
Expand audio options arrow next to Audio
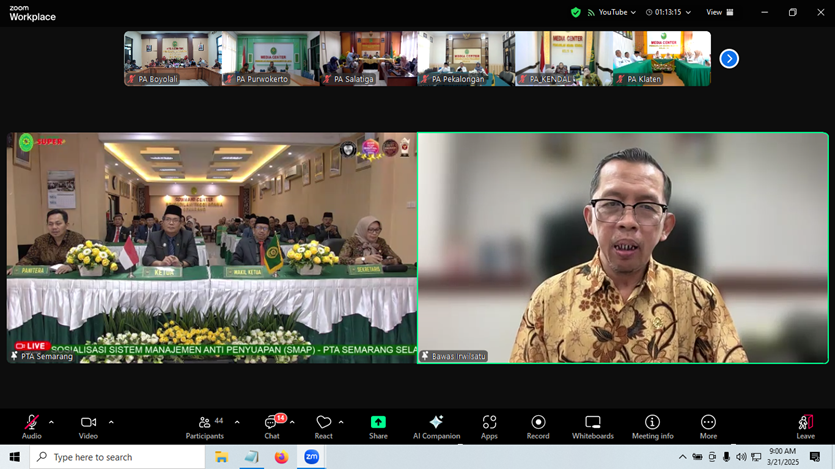tap(52, 422)
